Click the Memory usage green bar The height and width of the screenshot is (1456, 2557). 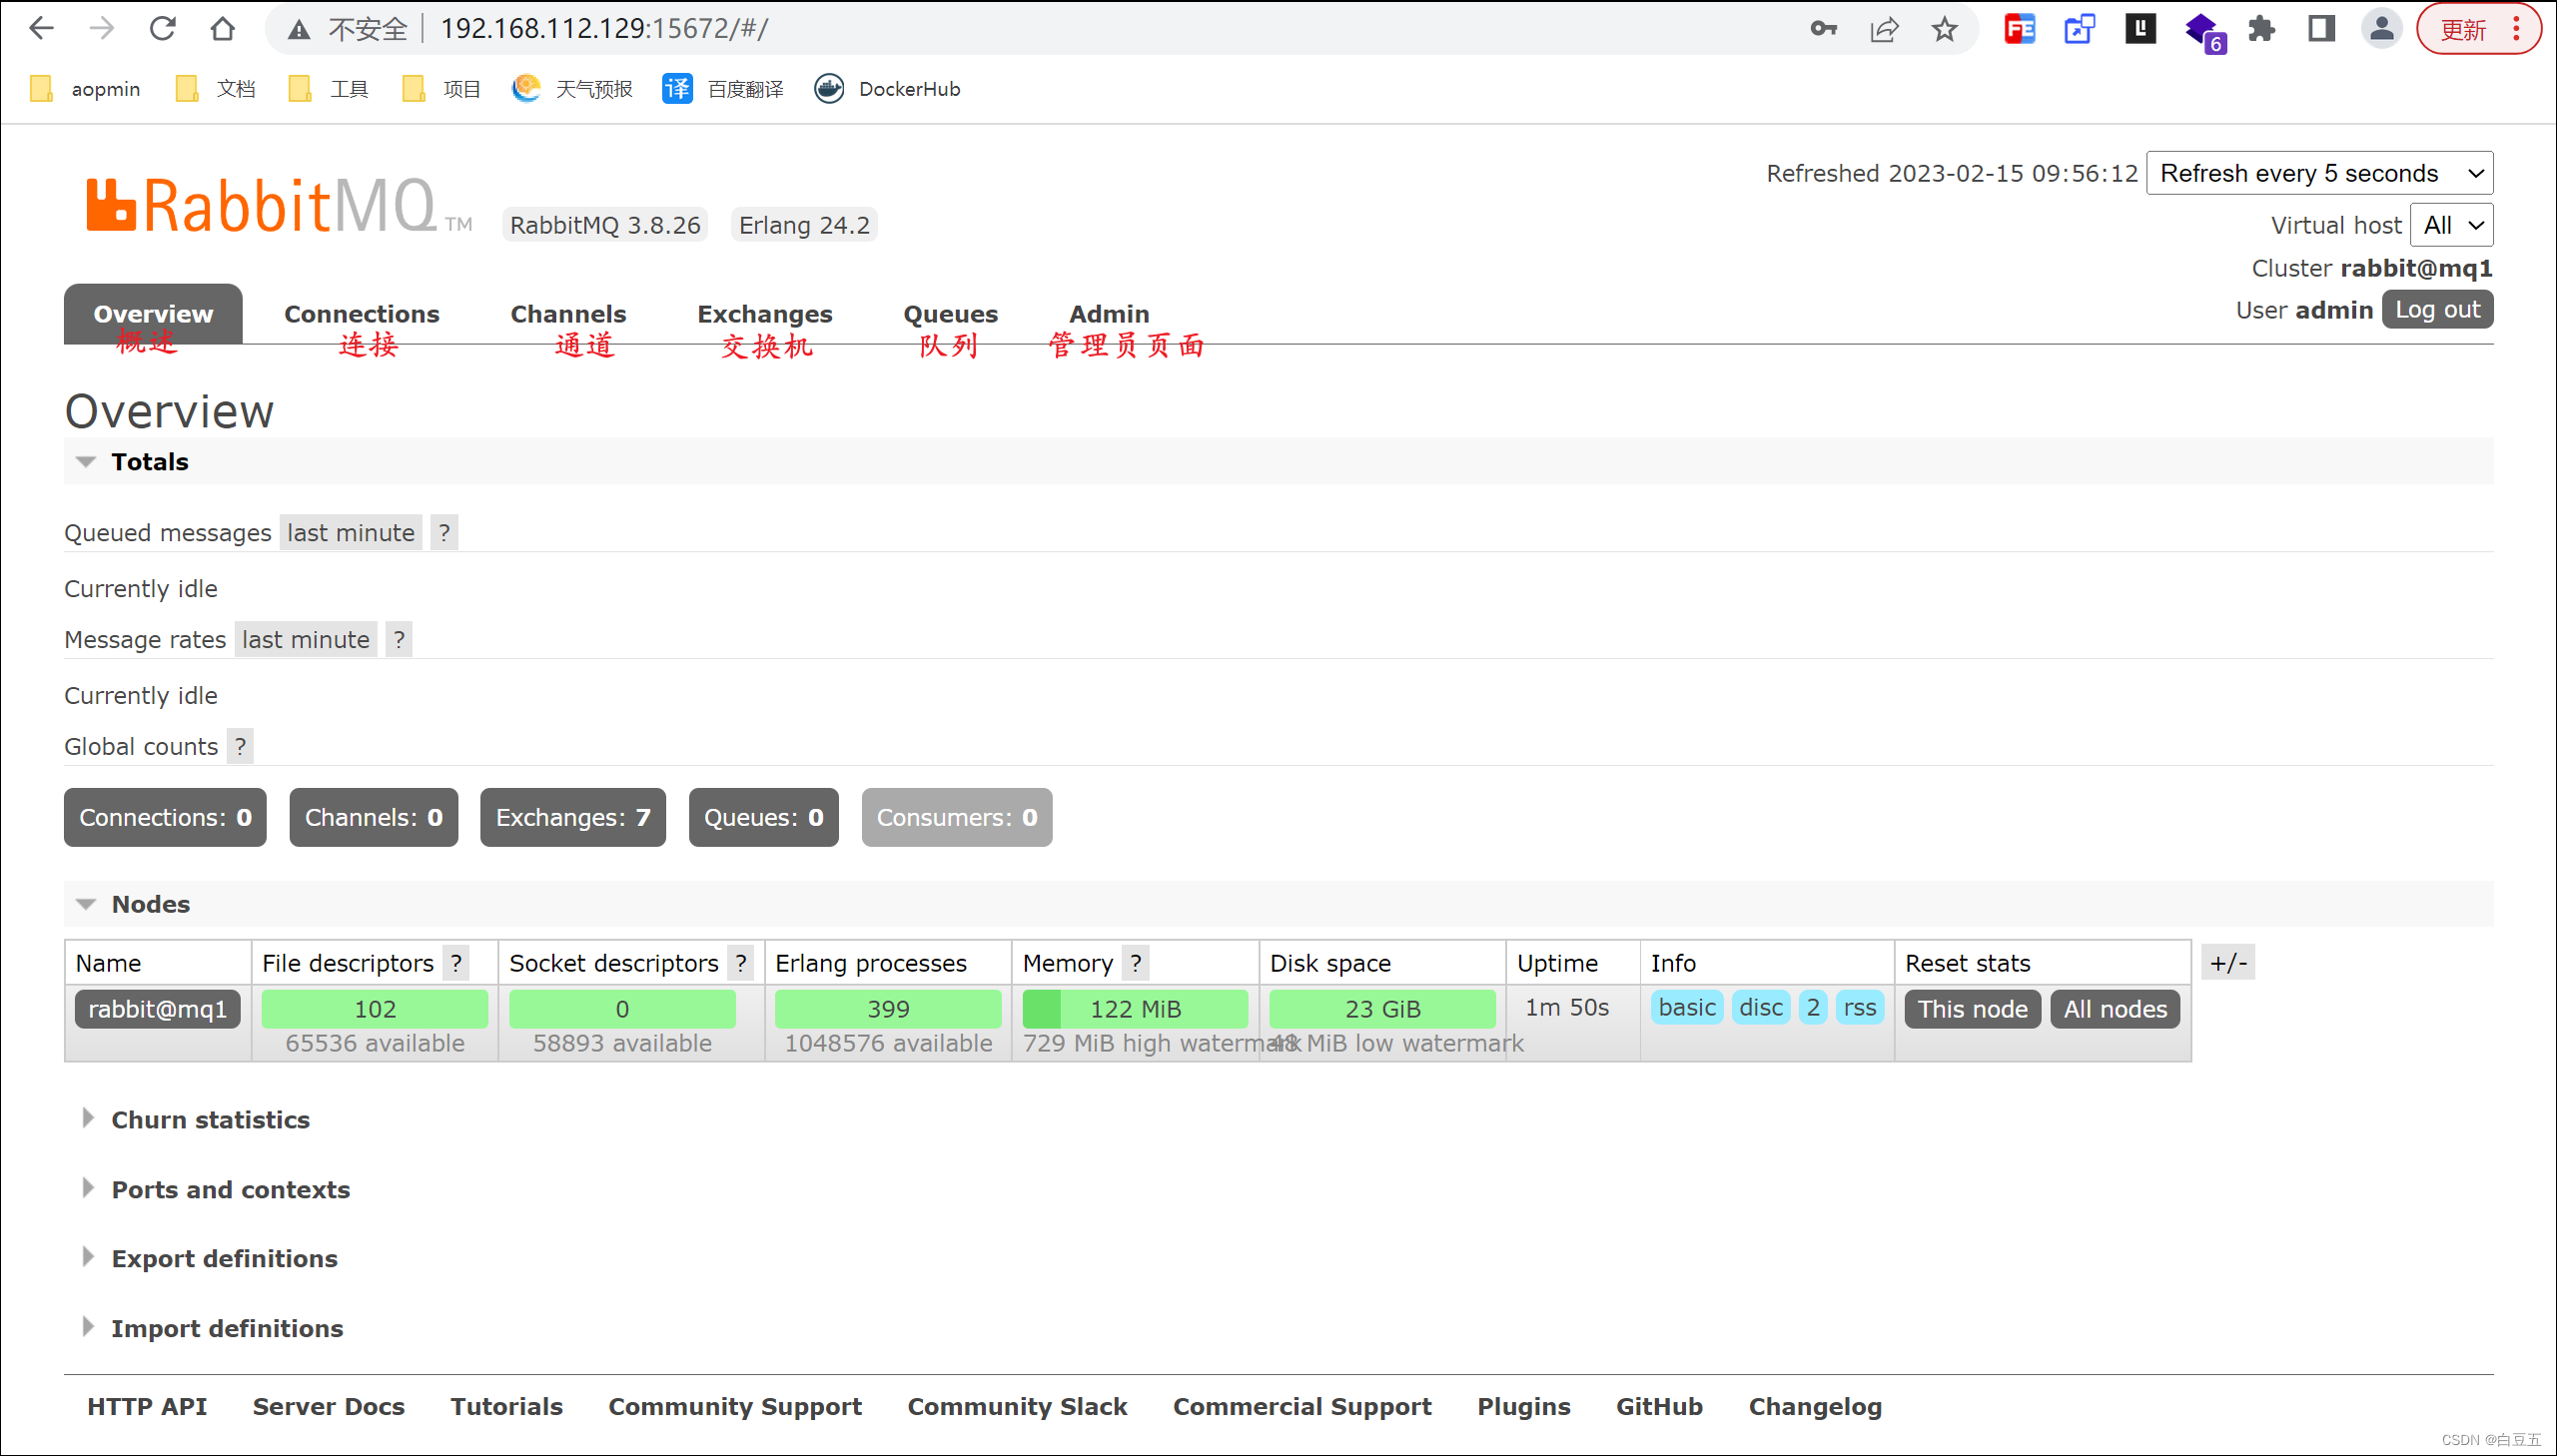click(1135, 1009)
